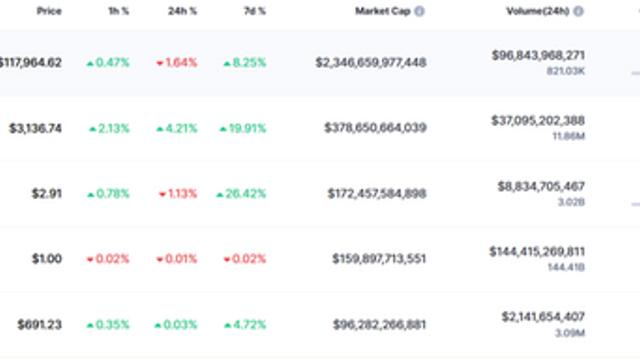Screen dimensions: 640x360
Task: Click the $2.91 price cell
Action: coord(47,193)
